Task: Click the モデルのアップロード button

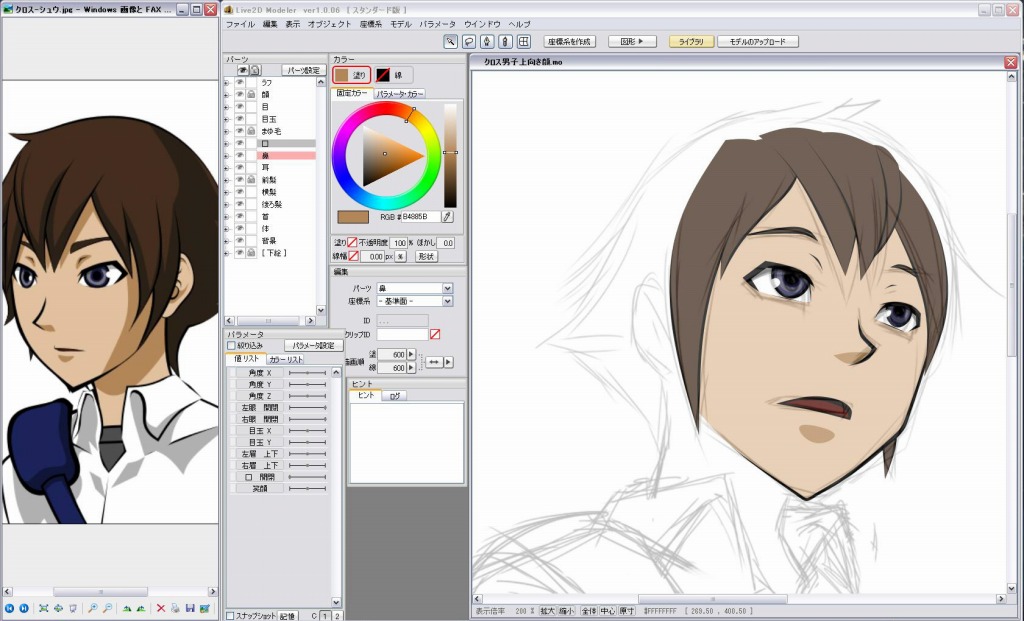Action: tap(758, 41)
